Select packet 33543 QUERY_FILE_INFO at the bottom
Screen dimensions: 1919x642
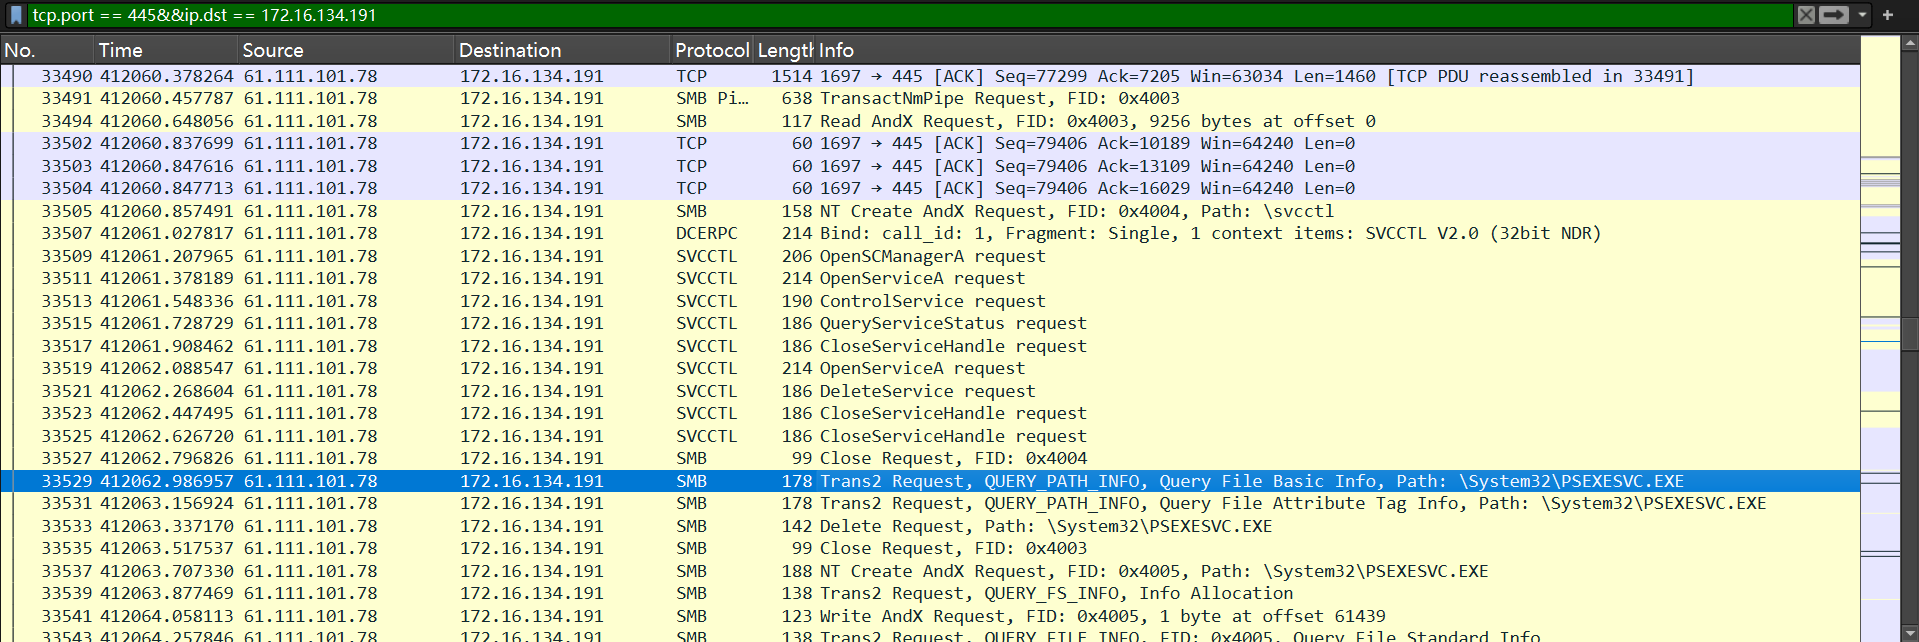pyautogui.click(x=930, y=635)
